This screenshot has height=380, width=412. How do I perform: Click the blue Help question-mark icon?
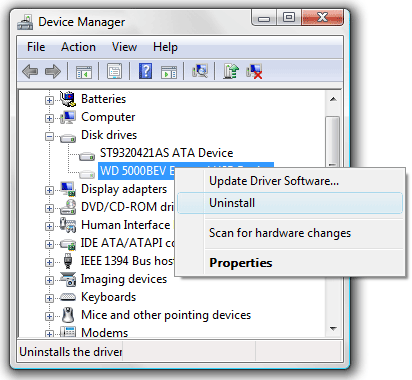(145, 71)
